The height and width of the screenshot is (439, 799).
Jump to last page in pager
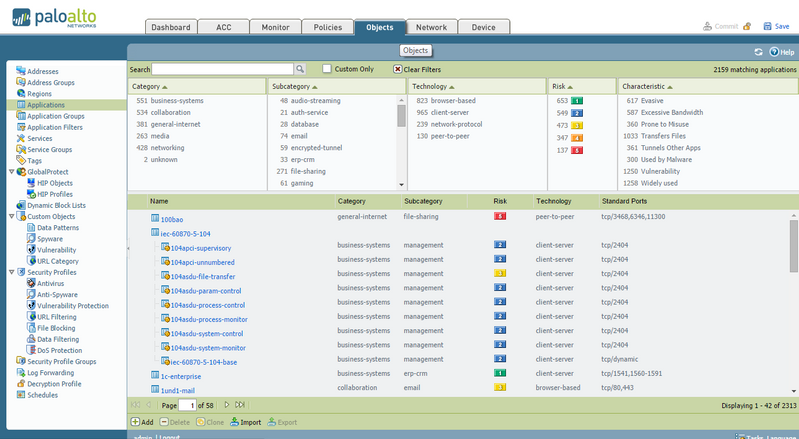(x=240, y=405)
